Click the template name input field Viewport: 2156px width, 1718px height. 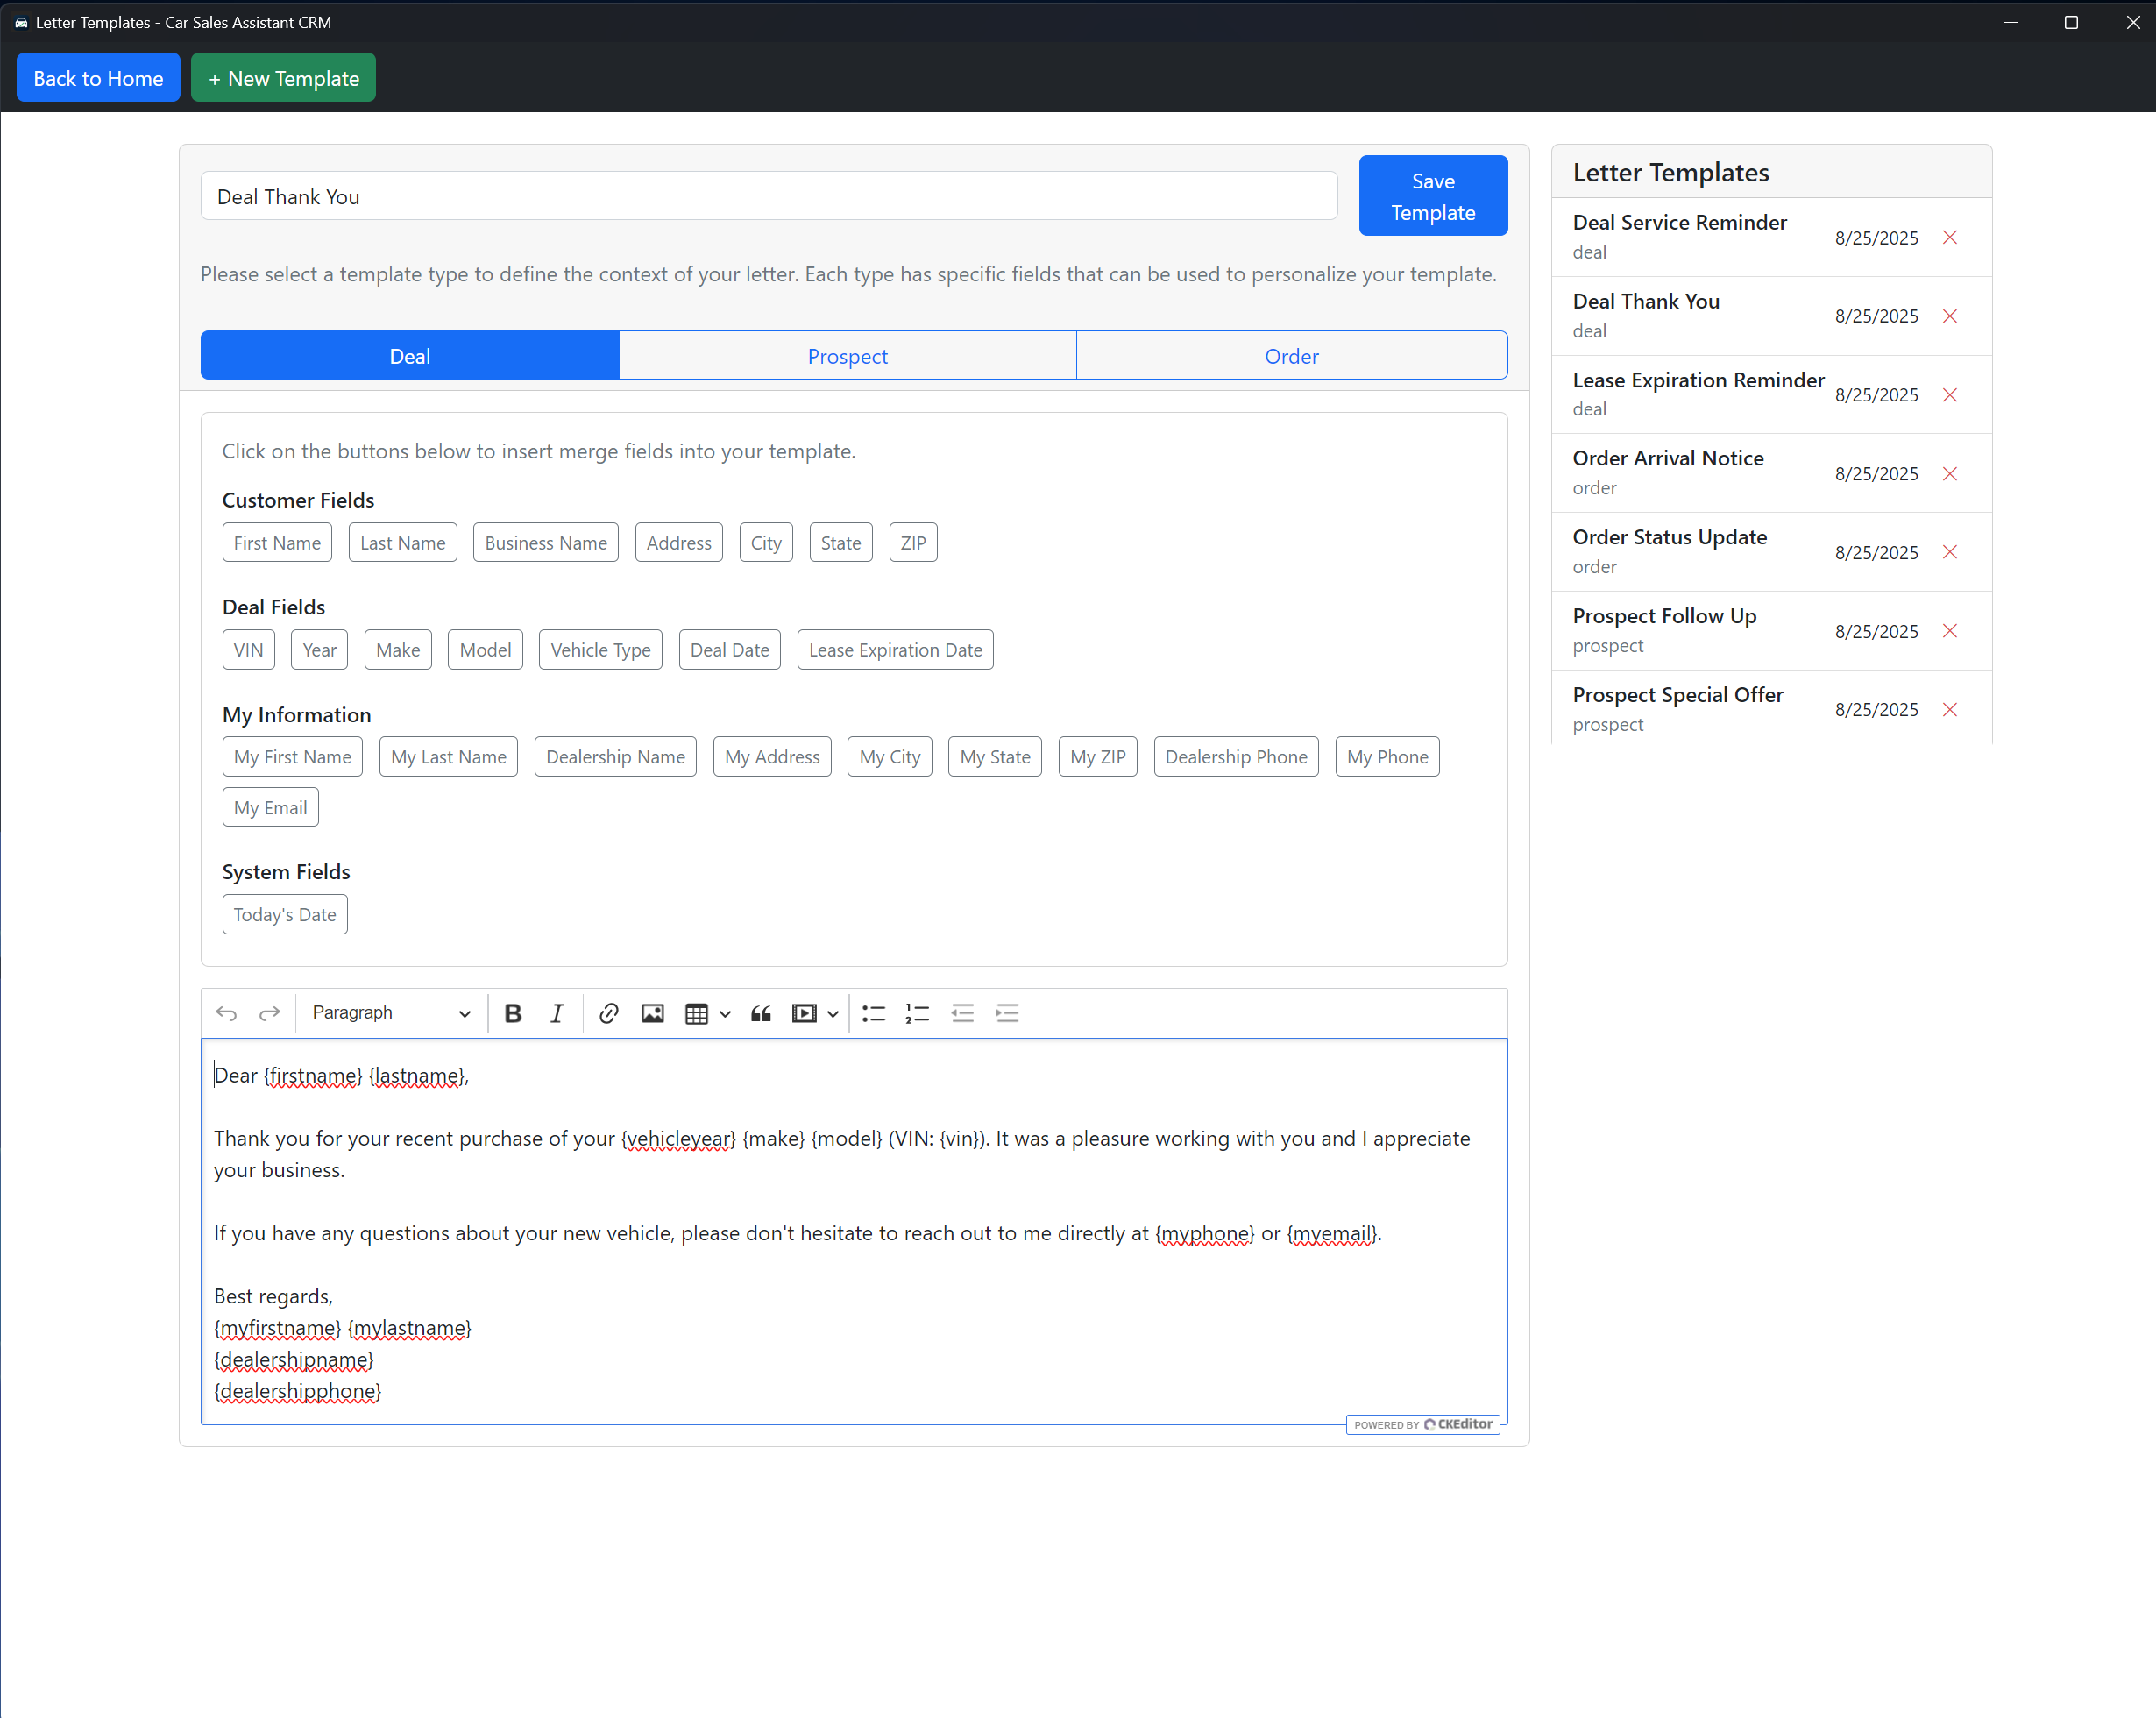click(768, 197)
